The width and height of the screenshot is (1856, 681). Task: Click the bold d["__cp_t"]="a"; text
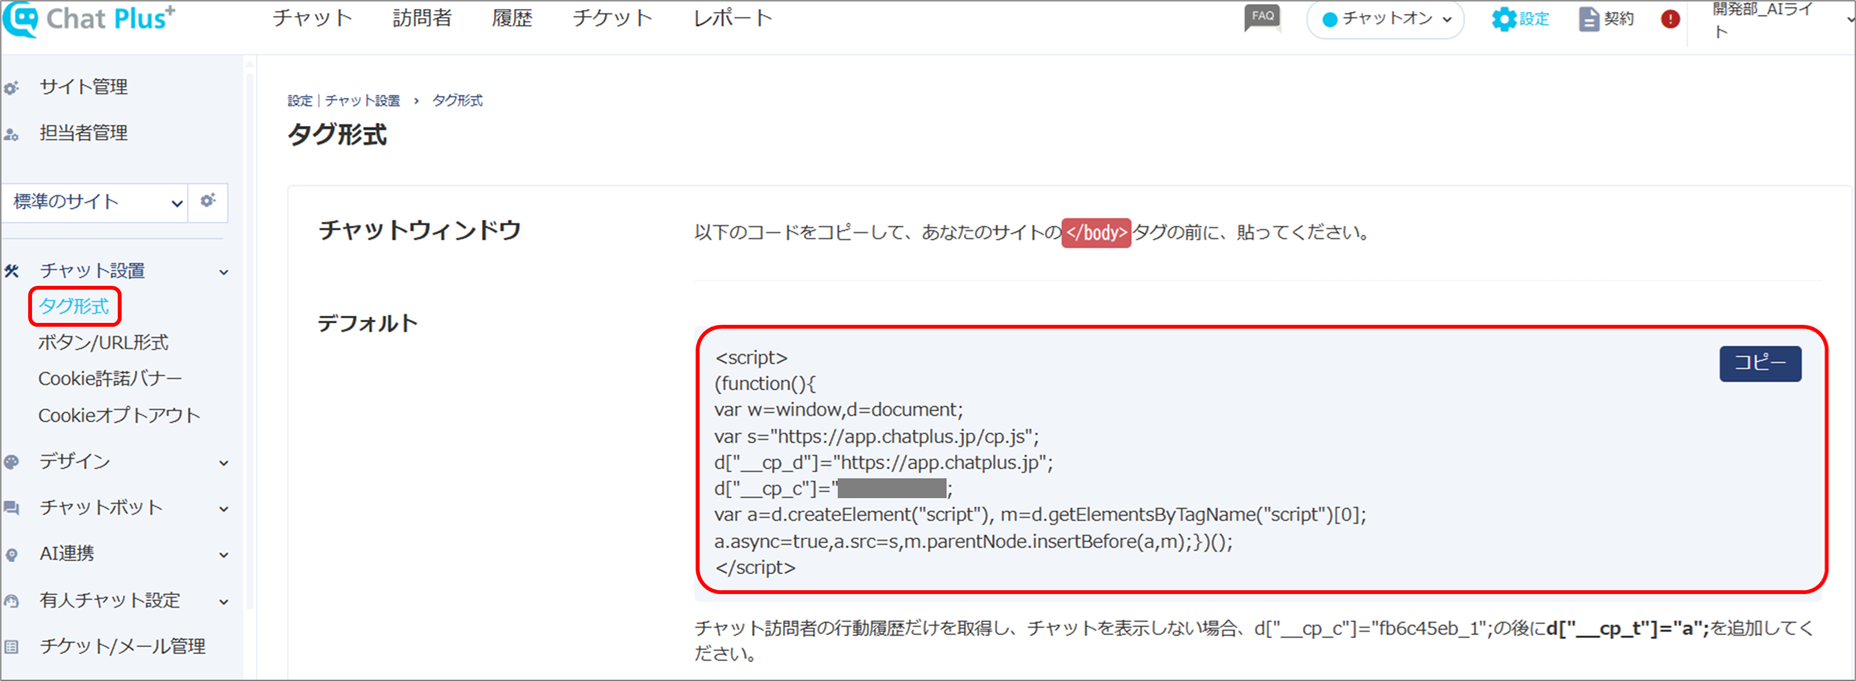(x=1627, y=628)
